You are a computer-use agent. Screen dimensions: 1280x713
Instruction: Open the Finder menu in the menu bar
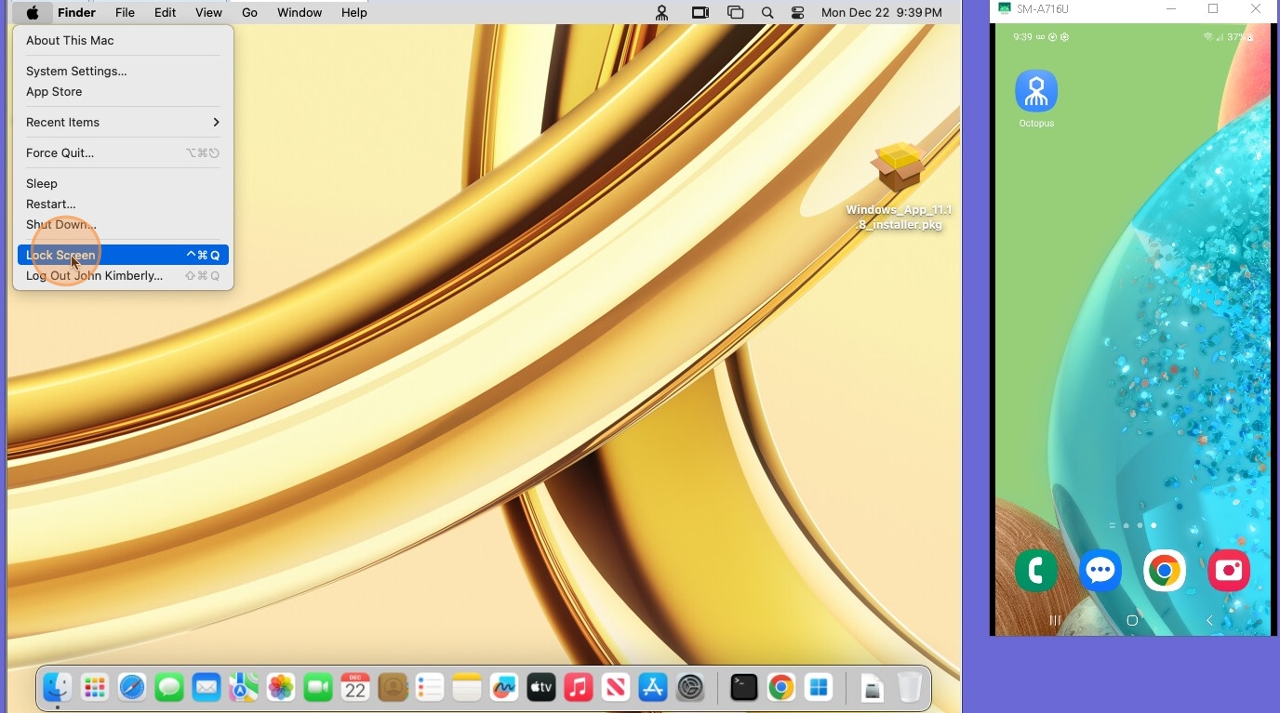tap(76, 13)
